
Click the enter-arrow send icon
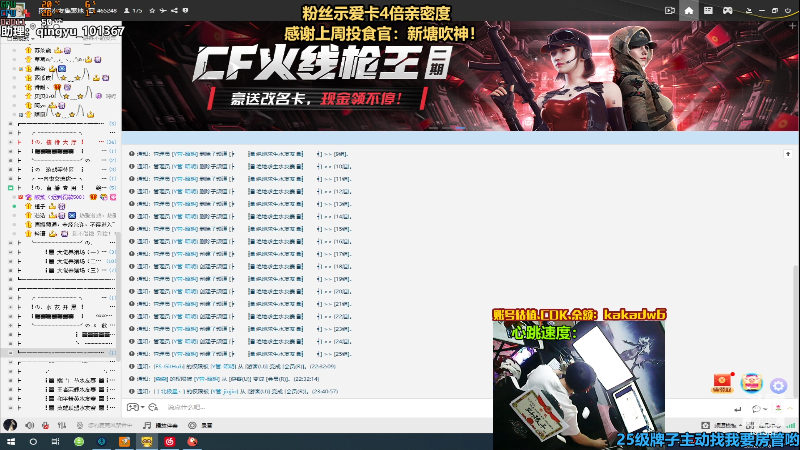(738, 409)
